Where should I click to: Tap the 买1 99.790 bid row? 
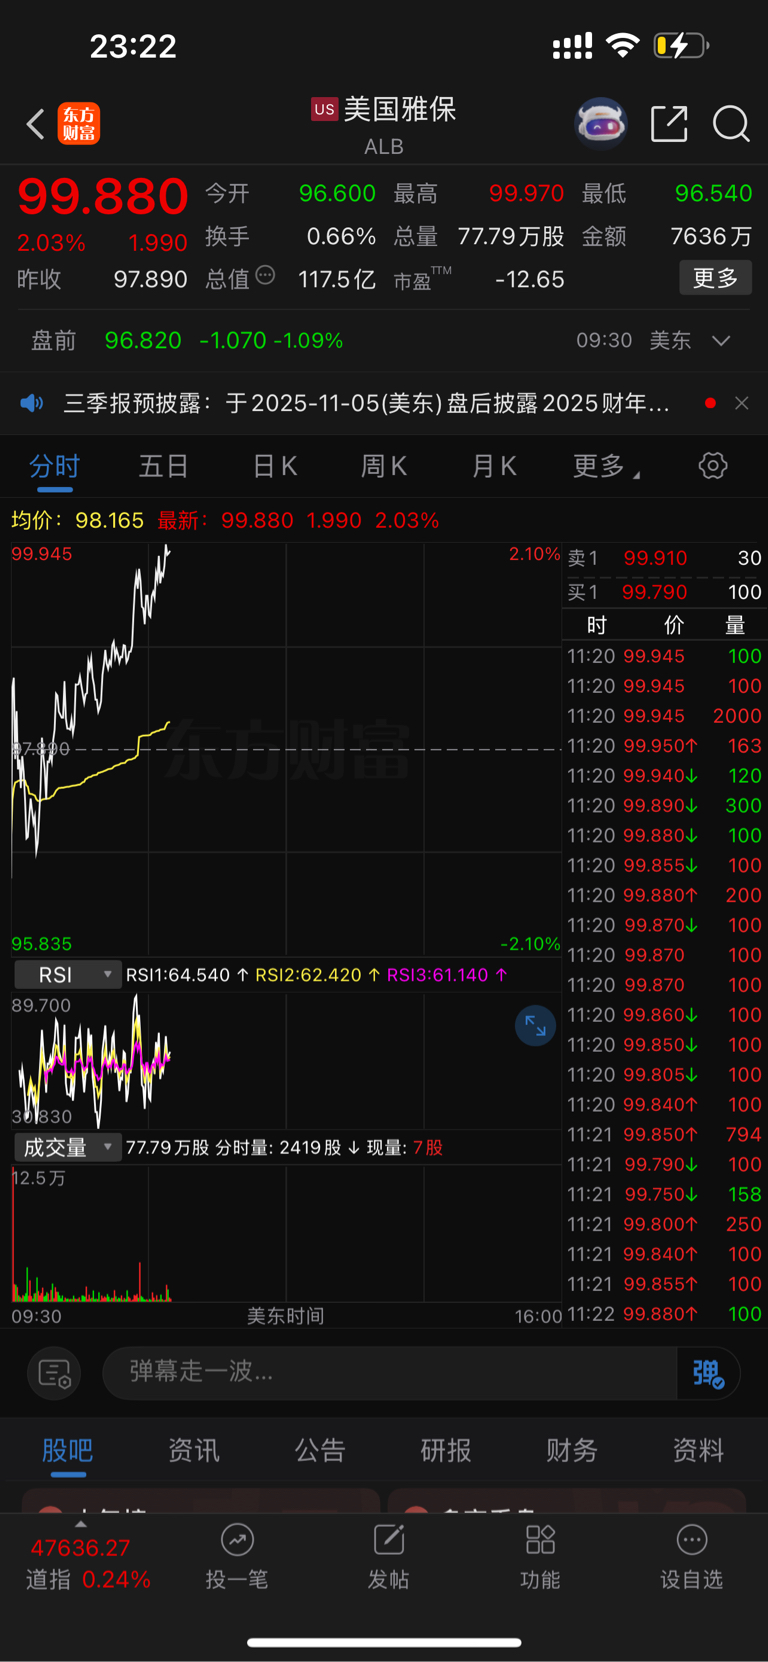tap(665, 592)
